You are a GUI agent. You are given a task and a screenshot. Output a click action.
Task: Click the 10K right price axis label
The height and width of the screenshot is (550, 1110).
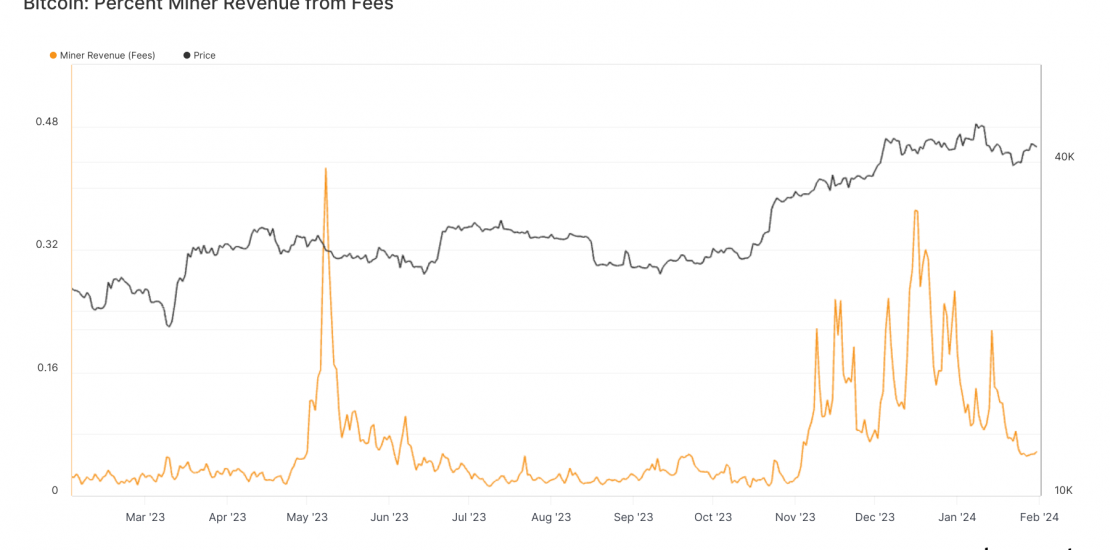pyautogui.click(x=1064, y=490)
